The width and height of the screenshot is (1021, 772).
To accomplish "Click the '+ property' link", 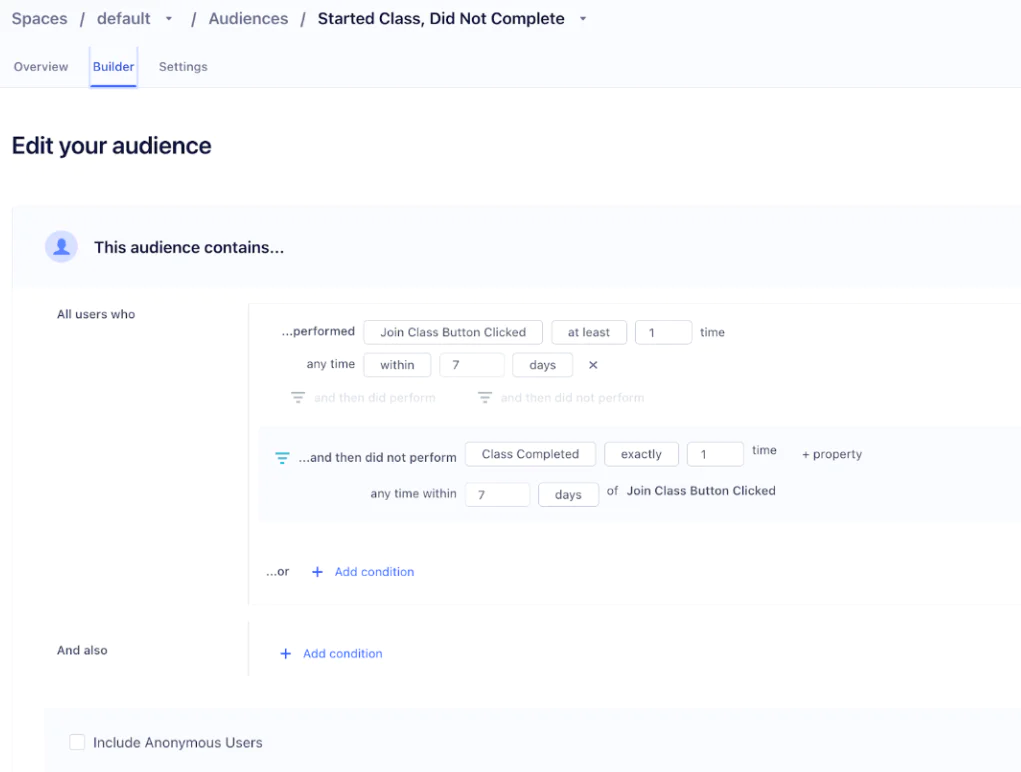I will coord(832,454).
